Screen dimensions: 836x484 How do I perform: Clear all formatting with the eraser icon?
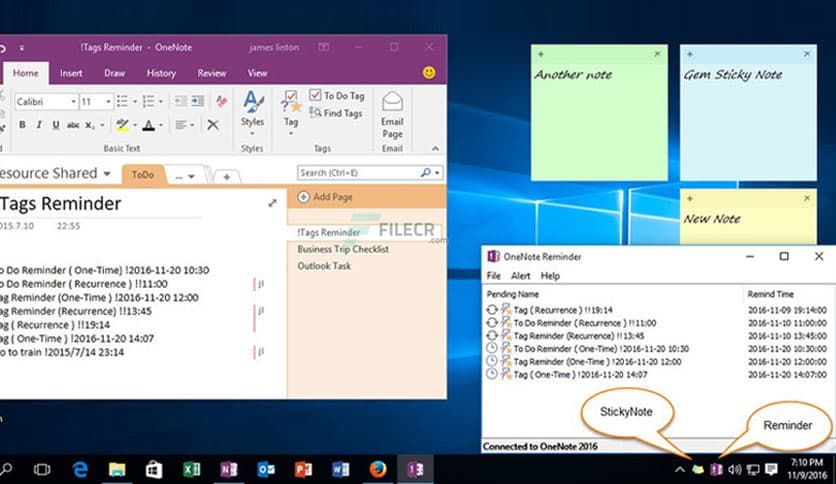(221, 101)
